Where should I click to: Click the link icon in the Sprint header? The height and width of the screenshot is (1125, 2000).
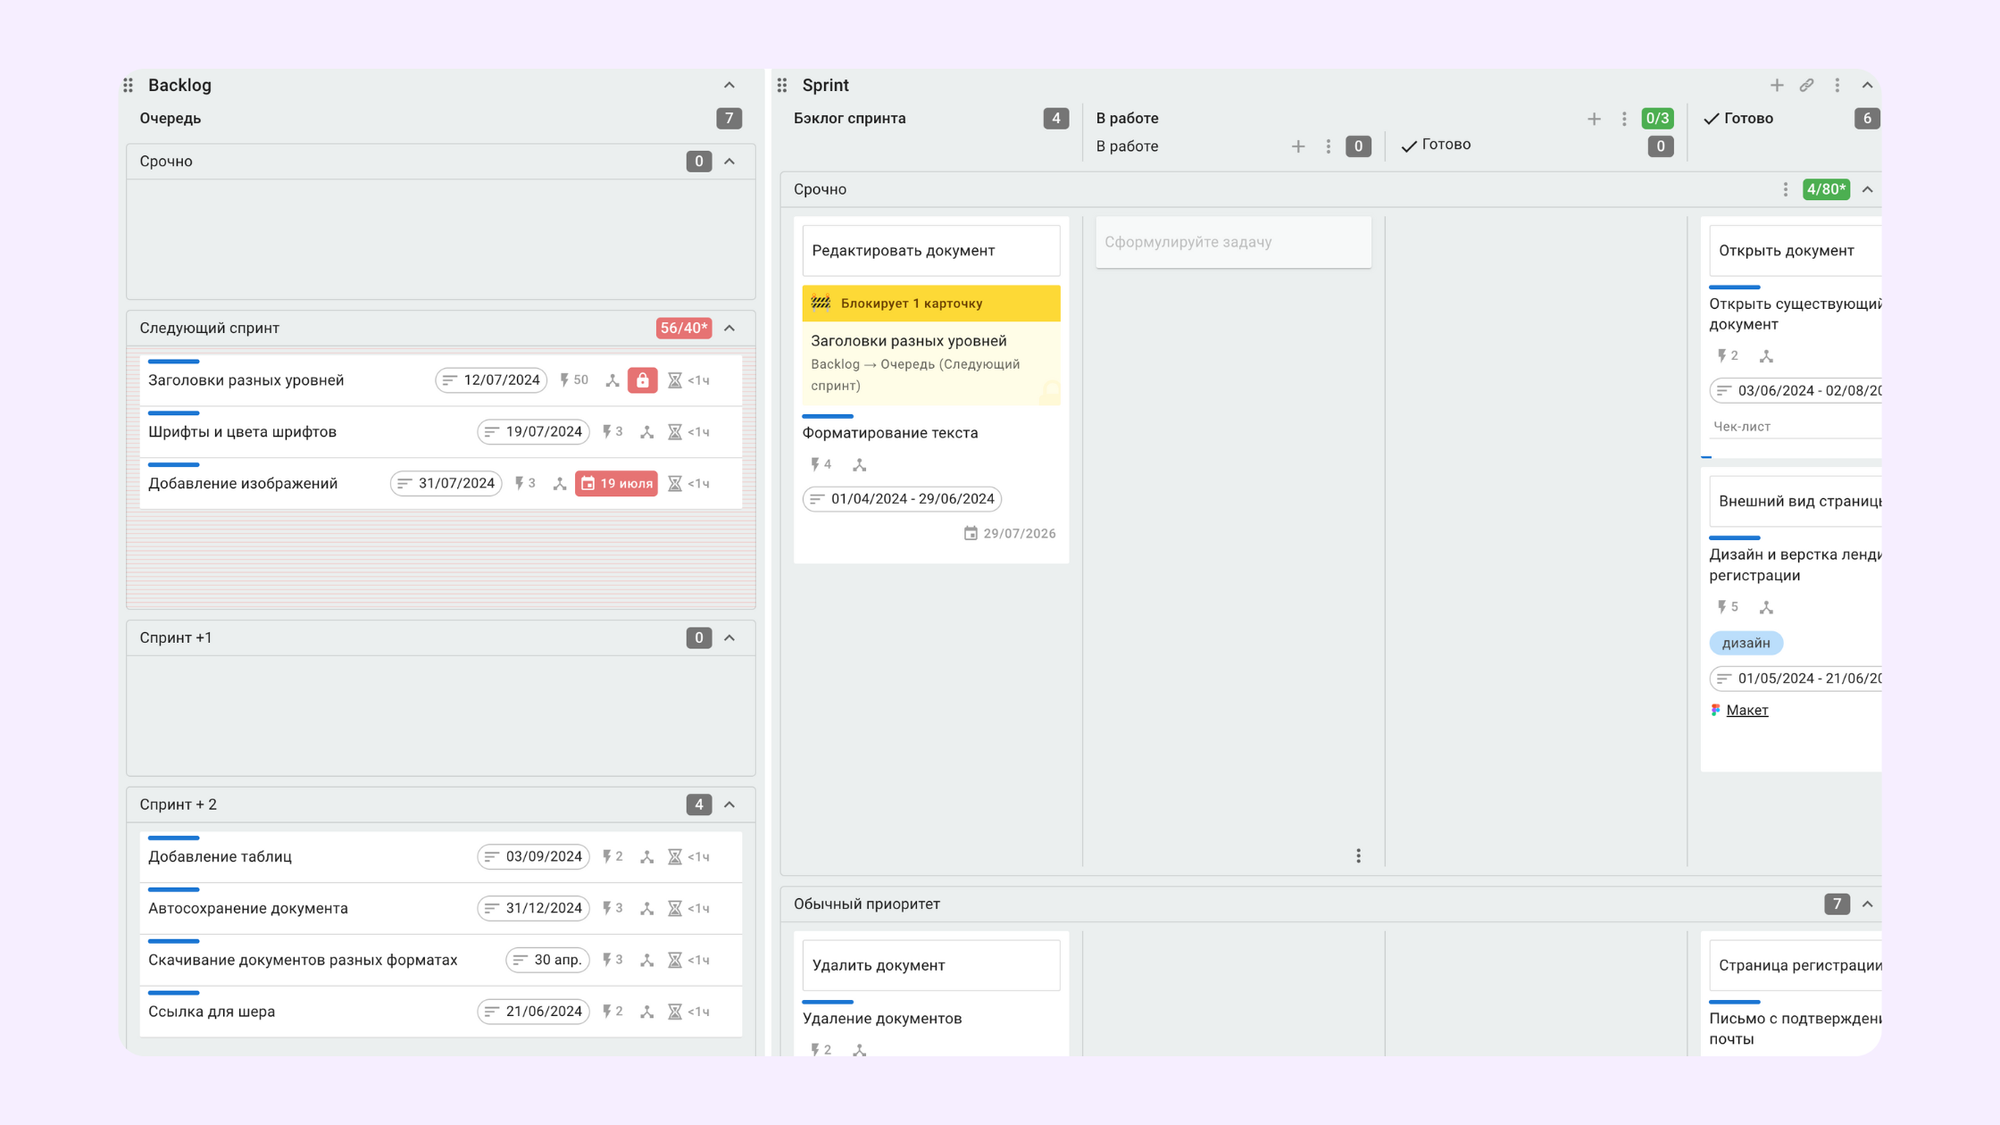(x=1806, y=85)
